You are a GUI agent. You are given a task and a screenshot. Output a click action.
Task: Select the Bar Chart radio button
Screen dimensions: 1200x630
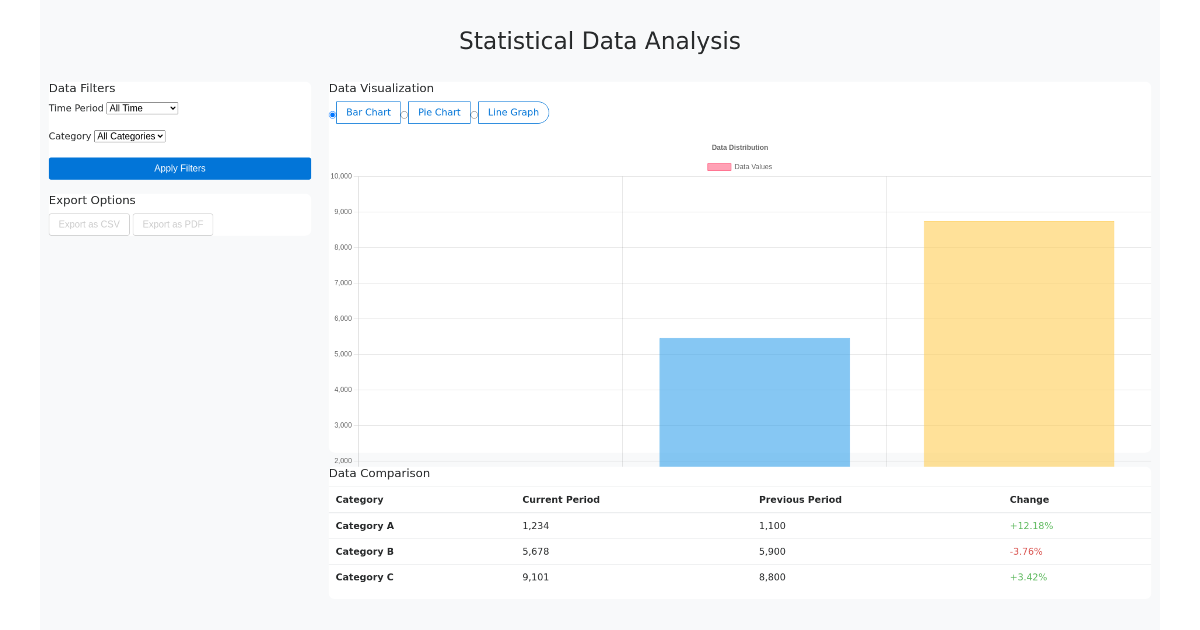pos(332,113)
